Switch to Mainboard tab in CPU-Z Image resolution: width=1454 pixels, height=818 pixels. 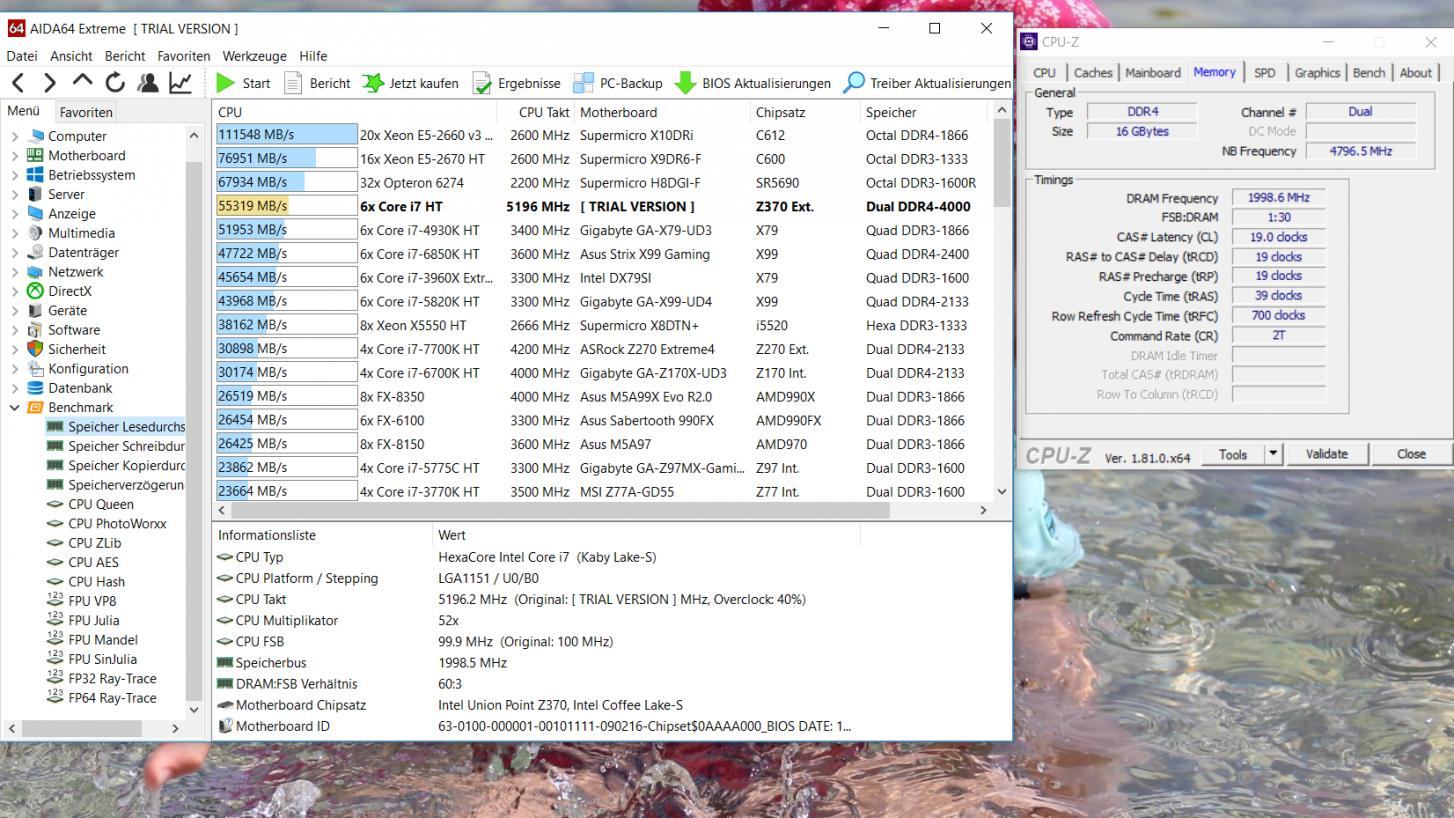[x=1153, y=72]
